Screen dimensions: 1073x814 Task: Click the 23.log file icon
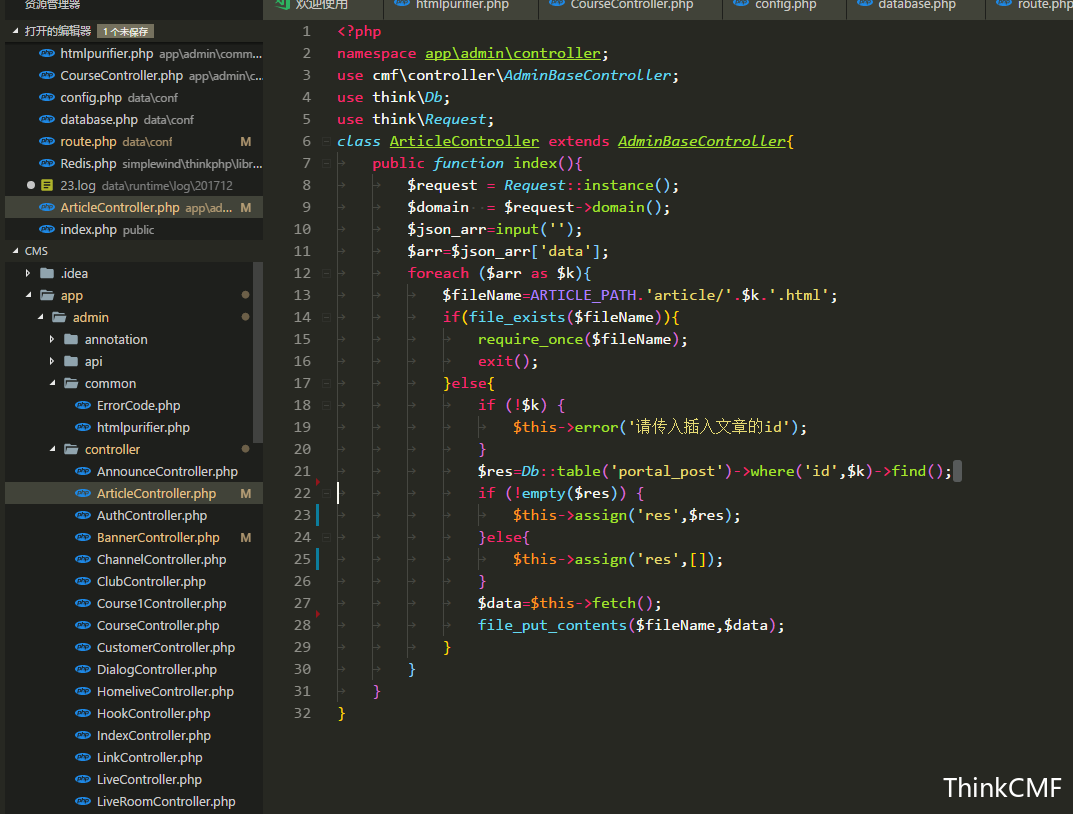(x=47, y=185)
